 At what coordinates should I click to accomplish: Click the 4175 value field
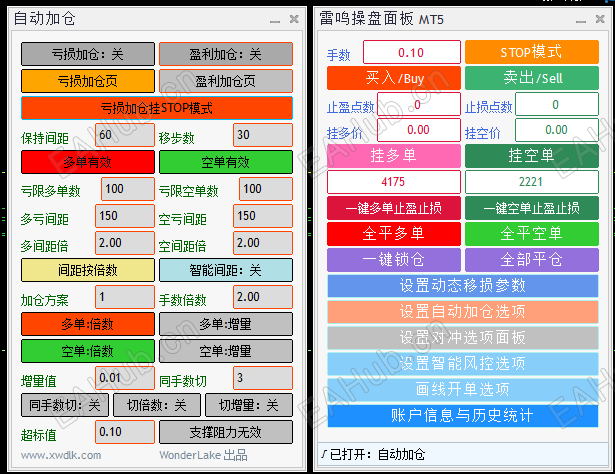394,182
